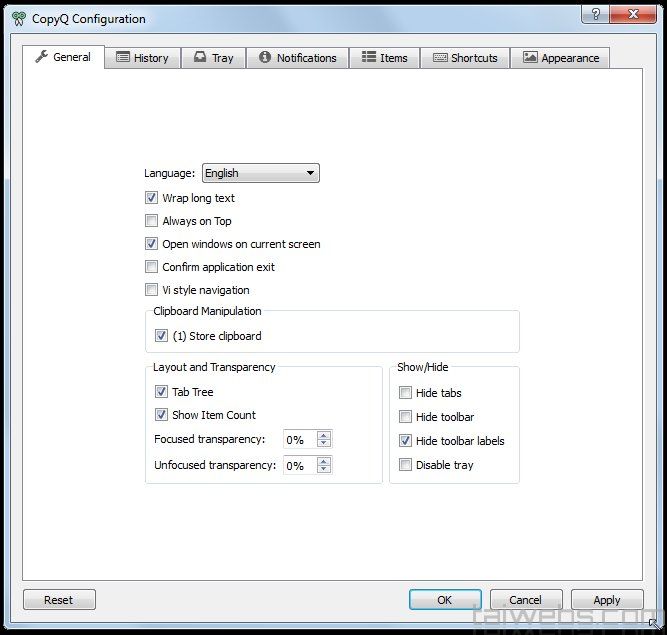Click the wrench icon on General tab
Screen dimensions: 667x635
pyautogui.click(x=41, y=57)
